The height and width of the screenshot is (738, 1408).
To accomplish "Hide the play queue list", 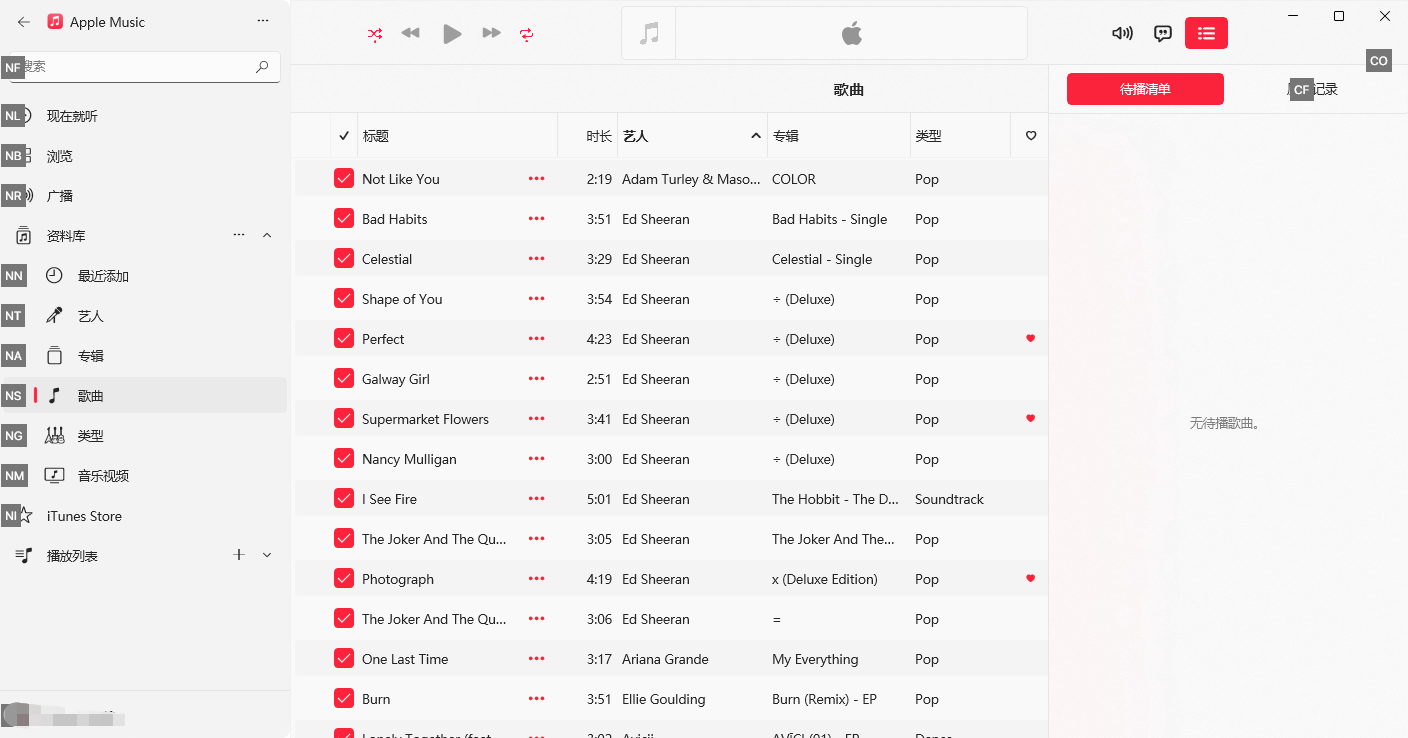I will click(1206, 33).
